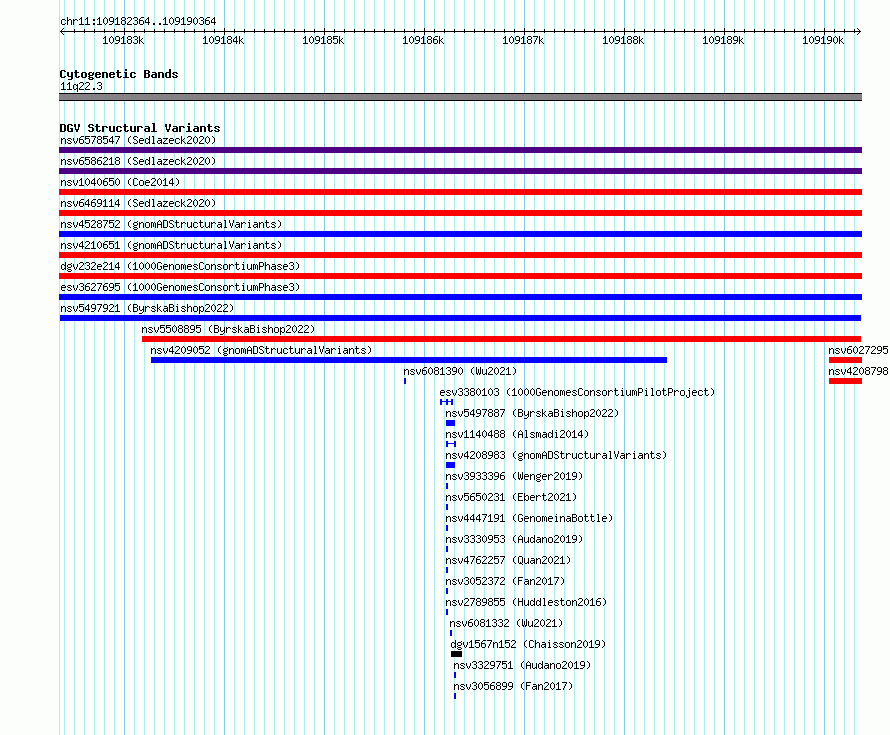
Task: Click the 109186k ruler tick label
Action: pyautogui.click(x=423, y=40)
